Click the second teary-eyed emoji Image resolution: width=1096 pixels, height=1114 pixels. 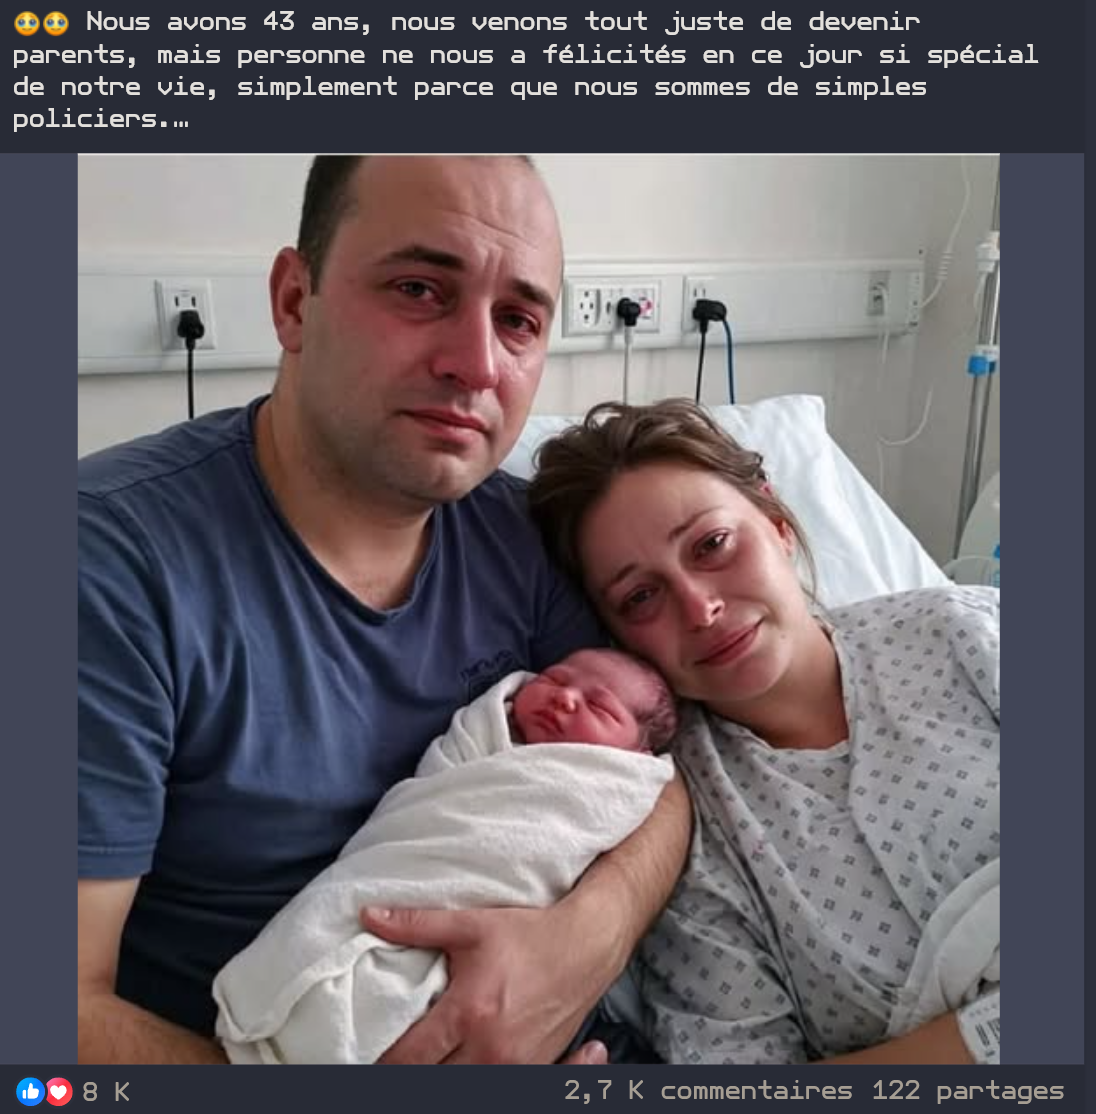tap(55, 23)
